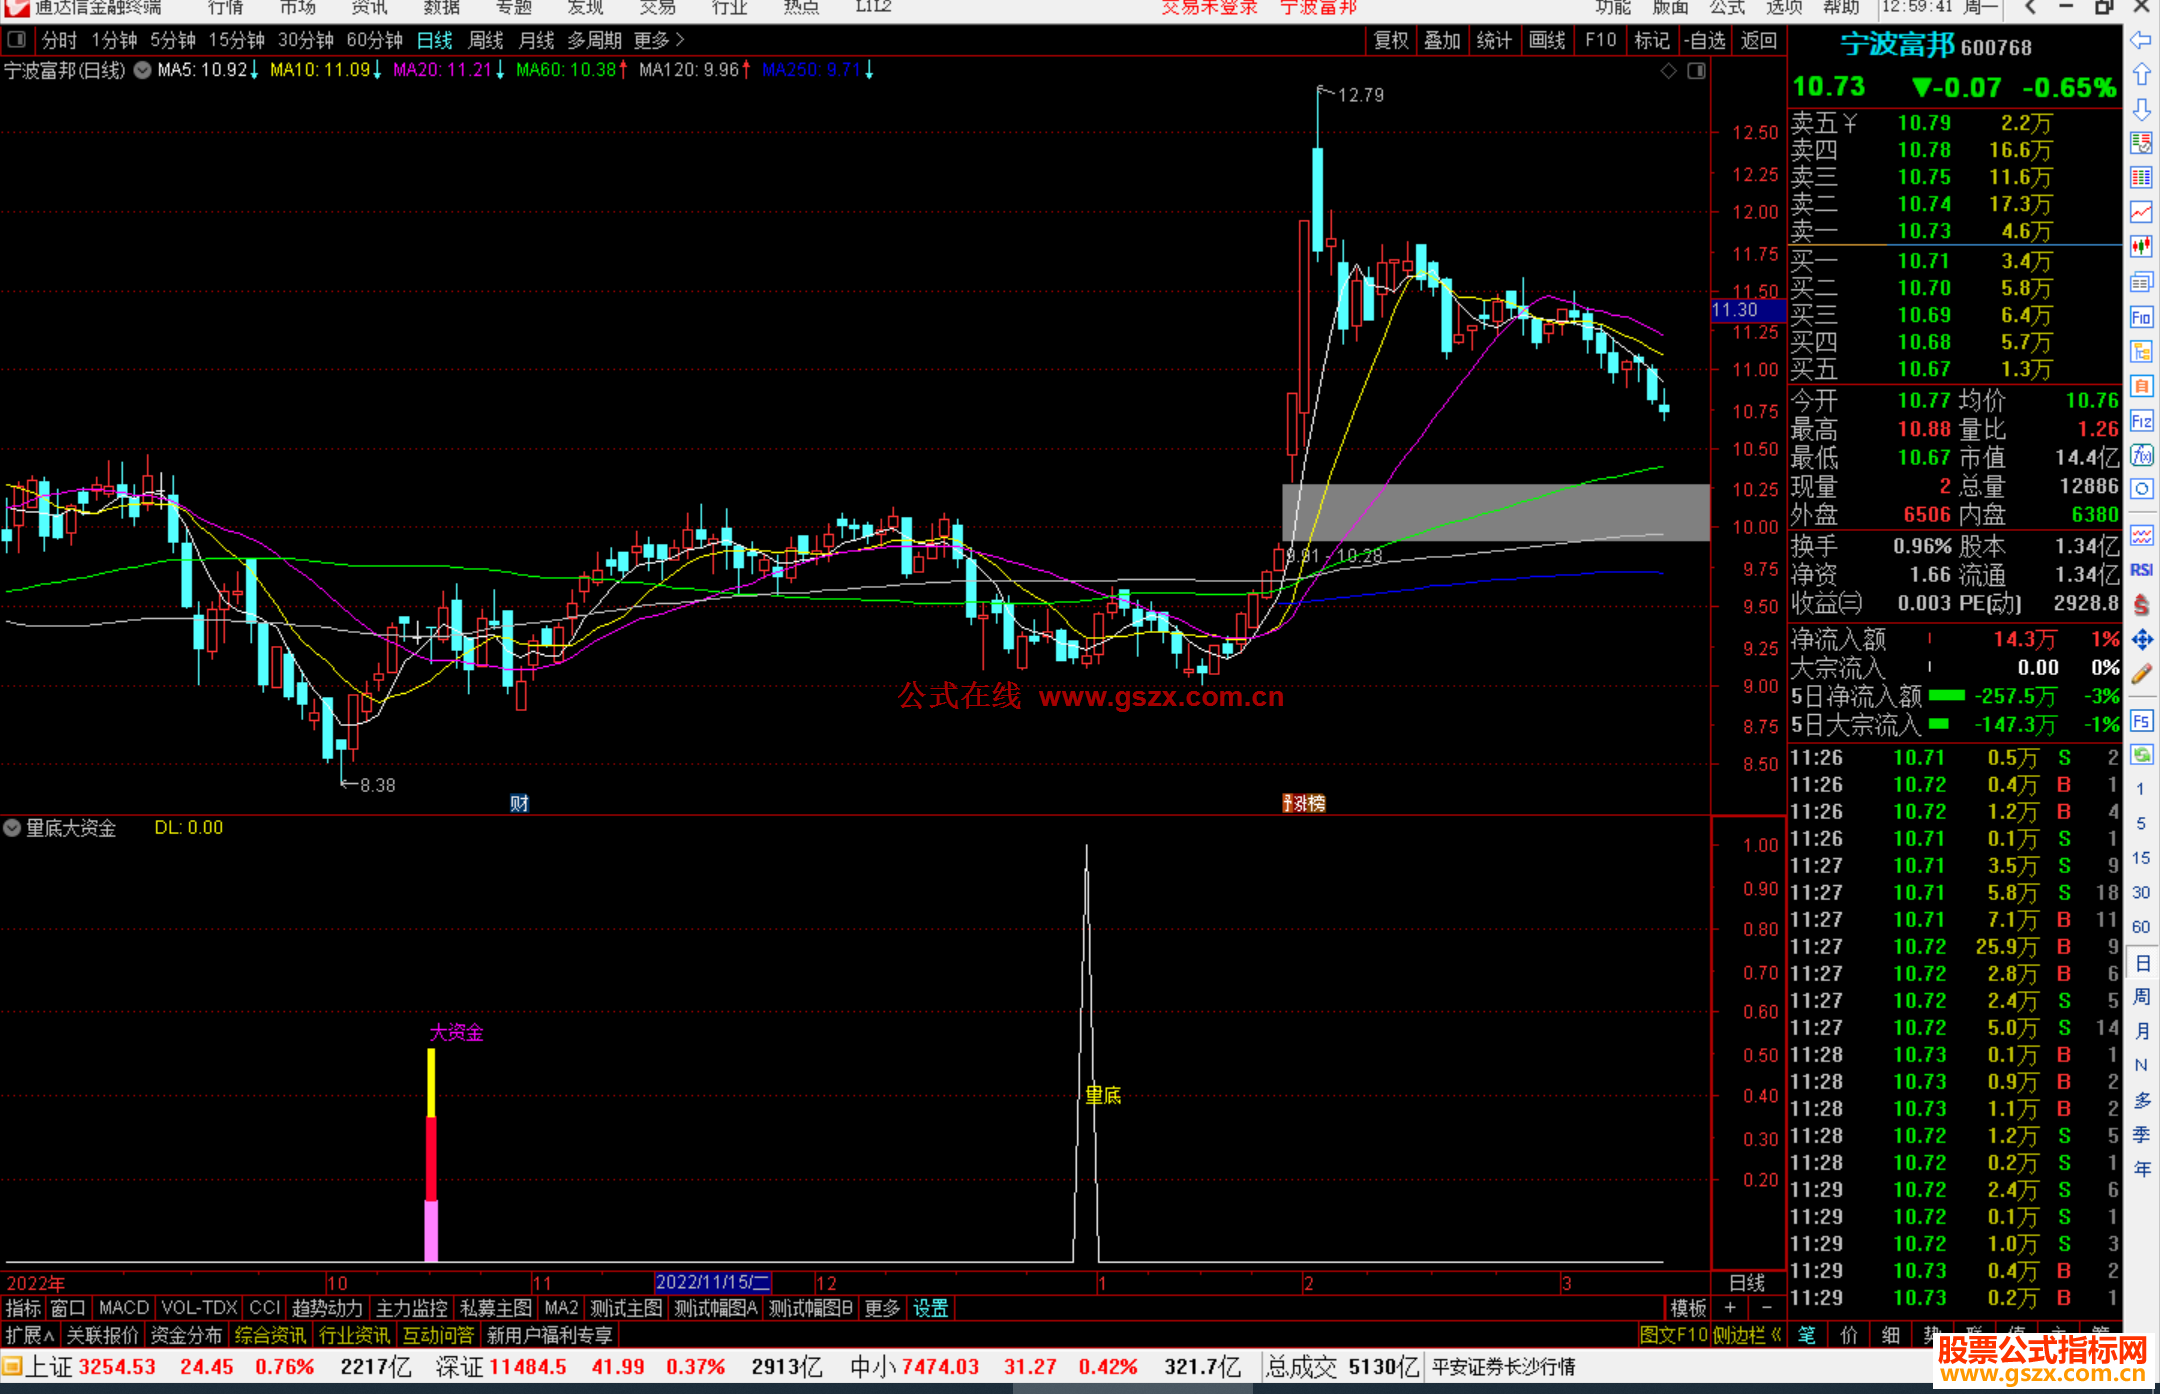Click the back arrow icon in sidebar
The height and width of the screenshot is (1394, 2160).
point(2141,40)
